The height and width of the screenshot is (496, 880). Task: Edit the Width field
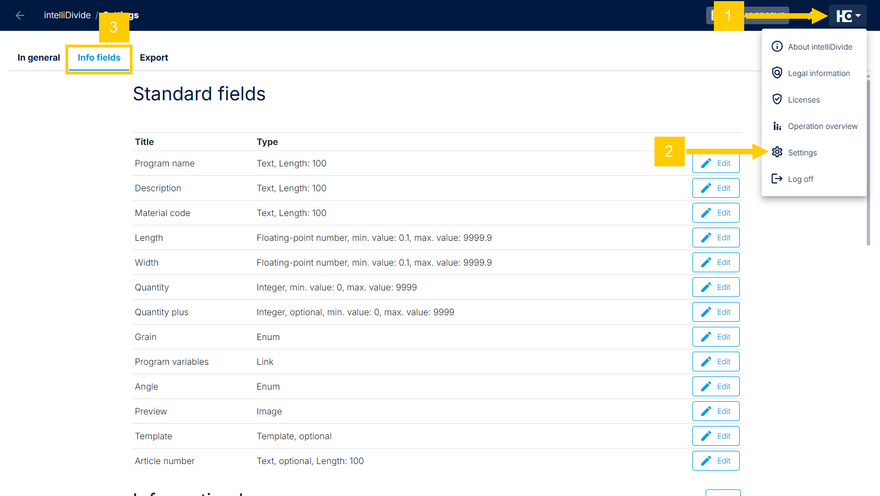716,262
